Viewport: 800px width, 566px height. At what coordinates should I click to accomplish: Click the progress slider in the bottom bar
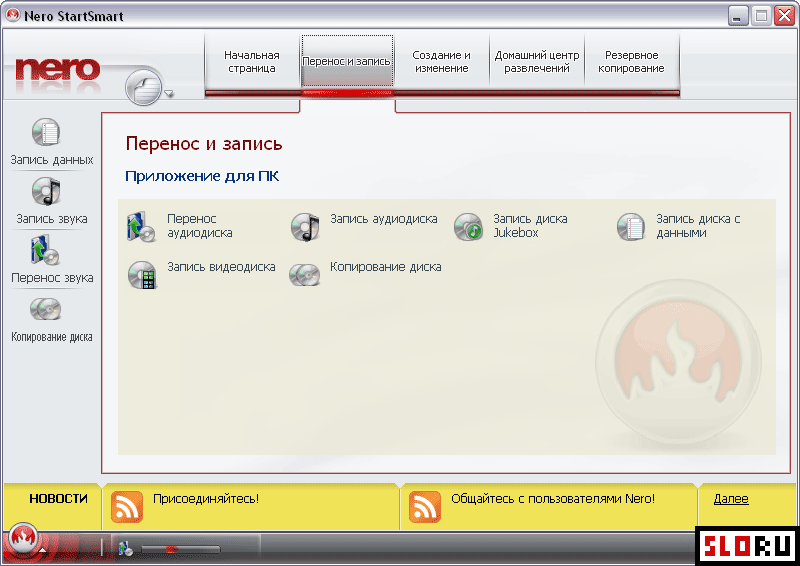click(180, 548)
